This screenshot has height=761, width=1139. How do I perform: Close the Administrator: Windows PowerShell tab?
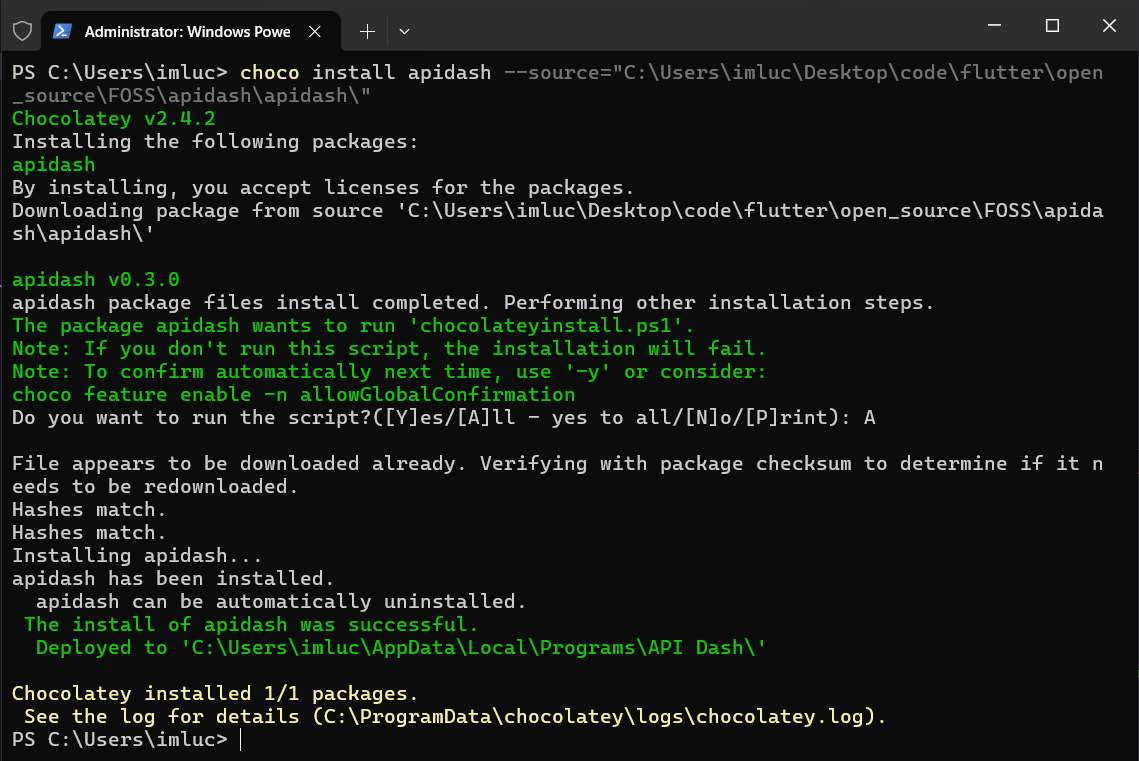(x=315, y=31)
